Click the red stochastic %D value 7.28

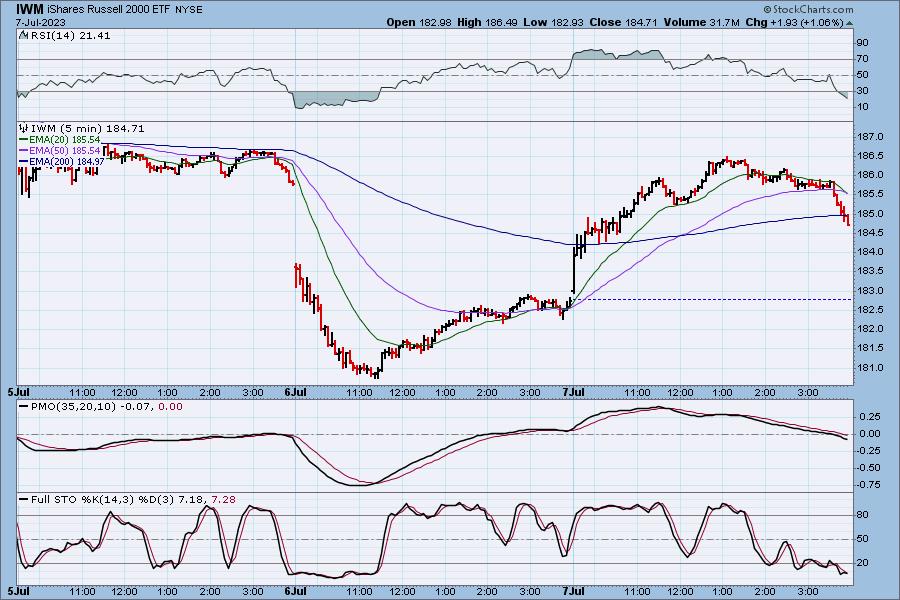click(x=224, y=500)
